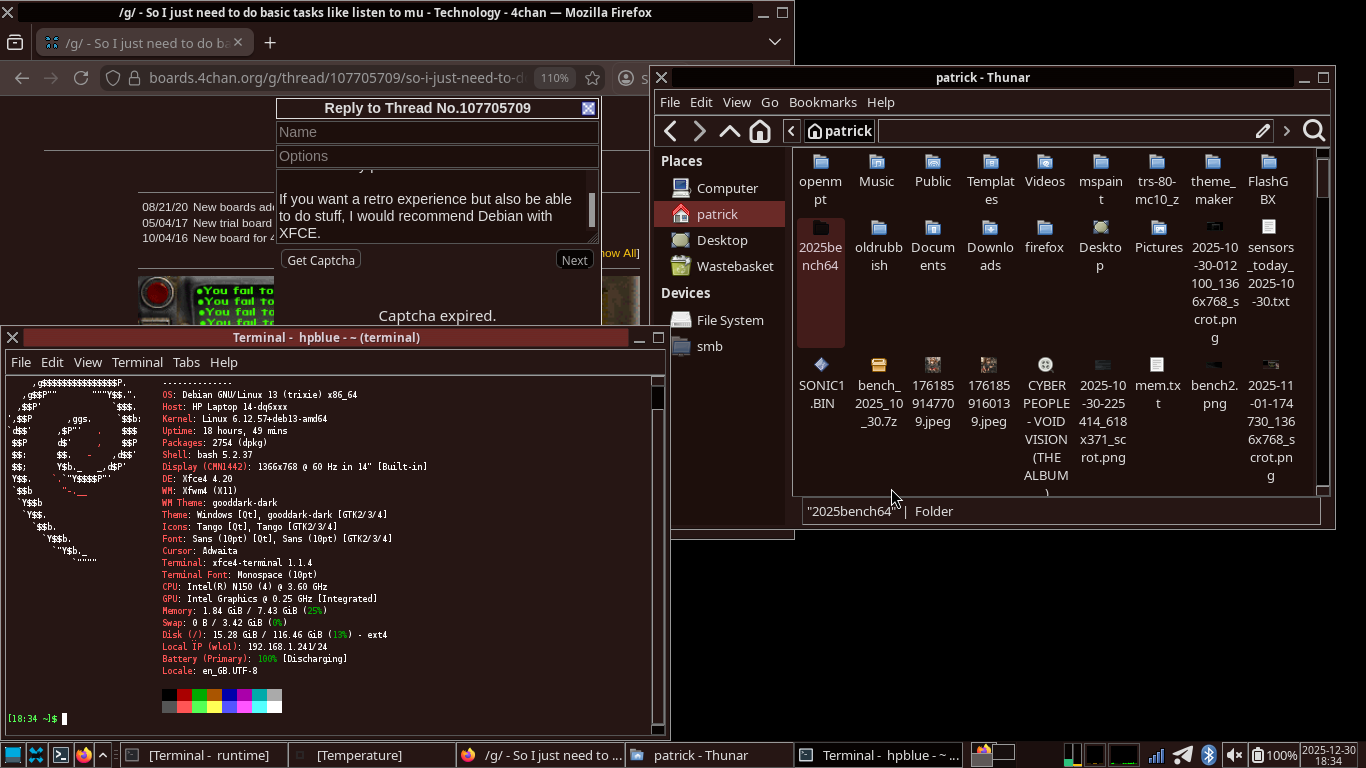Select the openmpt folder in Thunar
1366x768 pixels.
(x=820, y=180)
